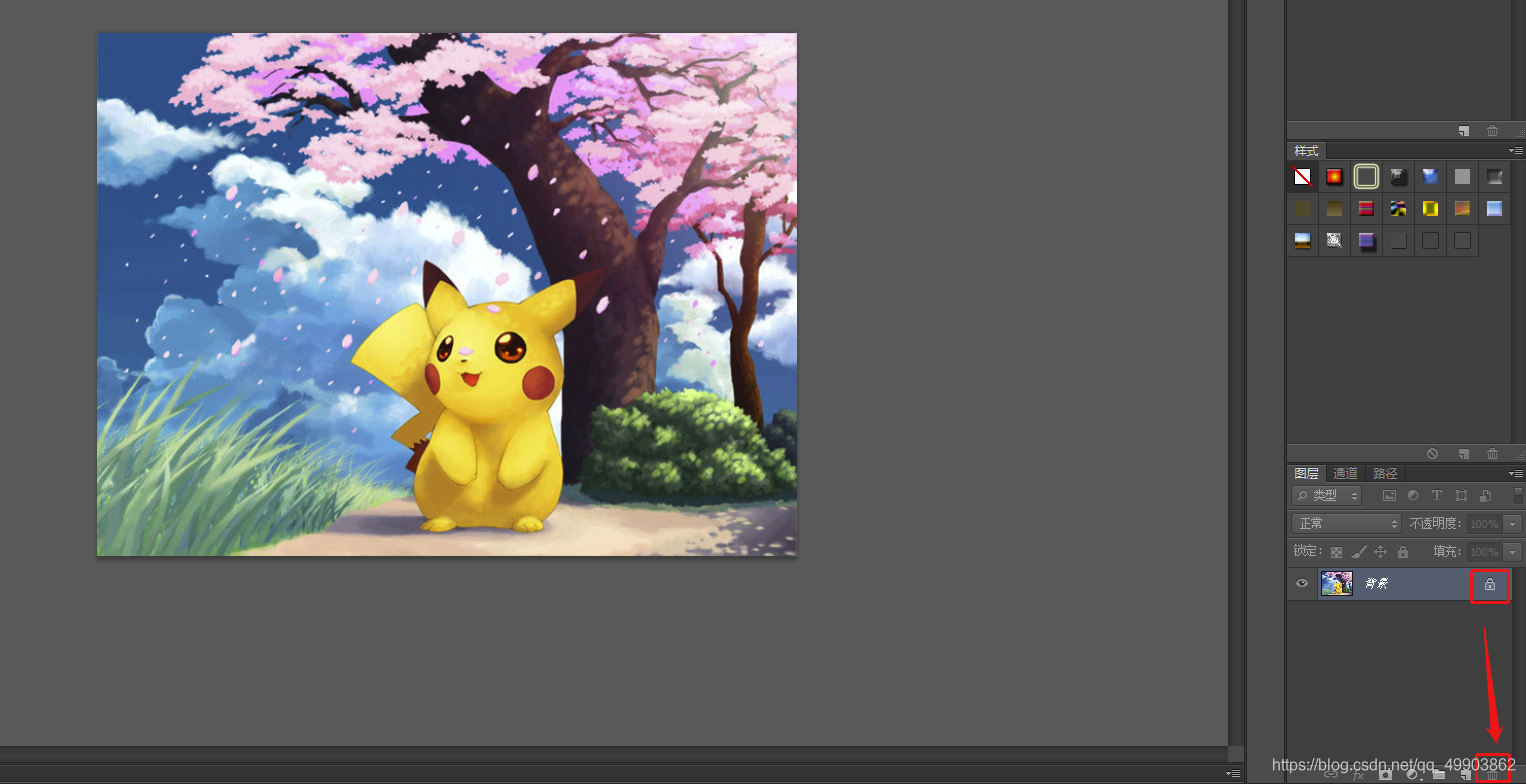
Task: Apply the blue glass style swatch
Action: pos(1431,177)
